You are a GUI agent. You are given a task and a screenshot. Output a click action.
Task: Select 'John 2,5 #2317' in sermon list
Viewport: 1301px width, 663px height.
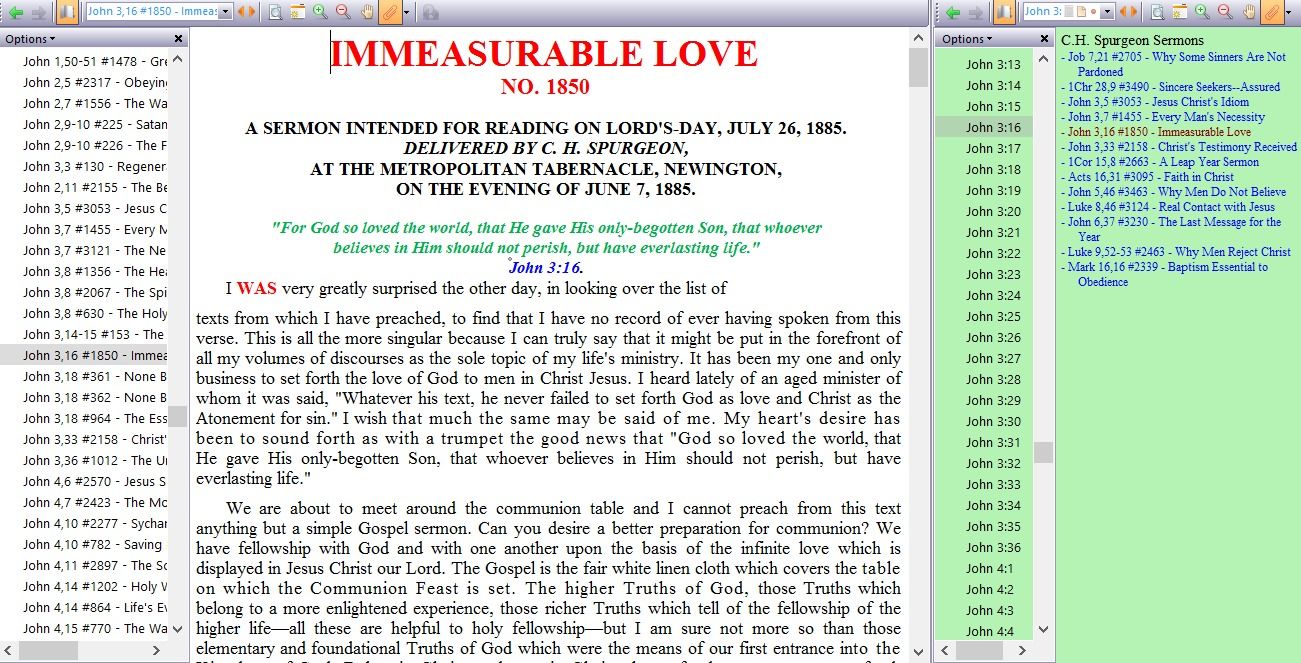(95, 82)
